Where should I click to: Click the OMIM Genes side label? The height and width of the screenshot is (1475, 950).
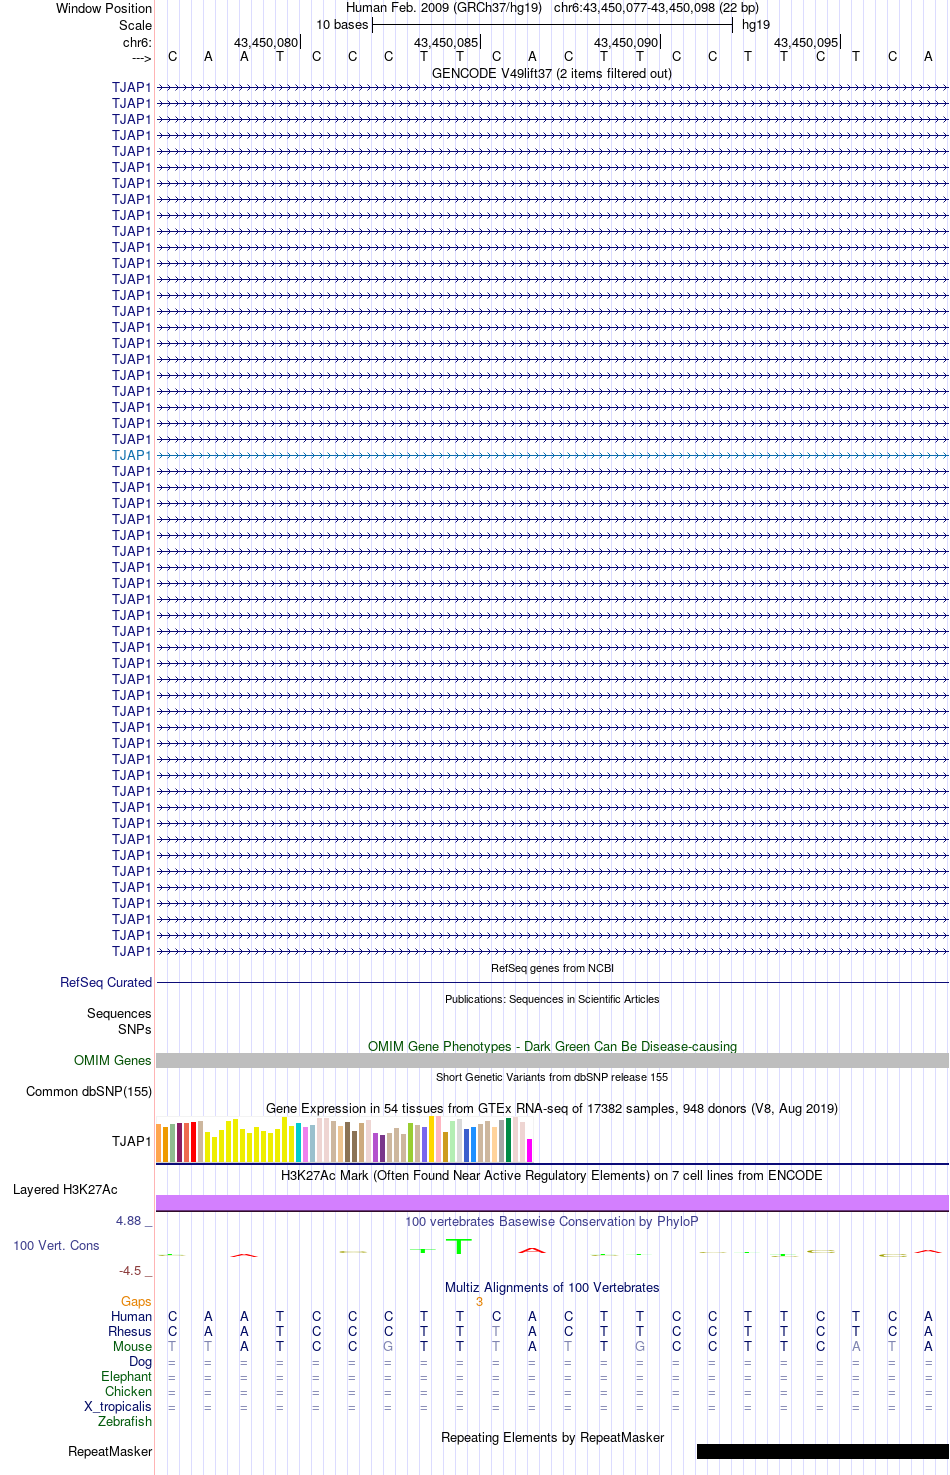113,1060
